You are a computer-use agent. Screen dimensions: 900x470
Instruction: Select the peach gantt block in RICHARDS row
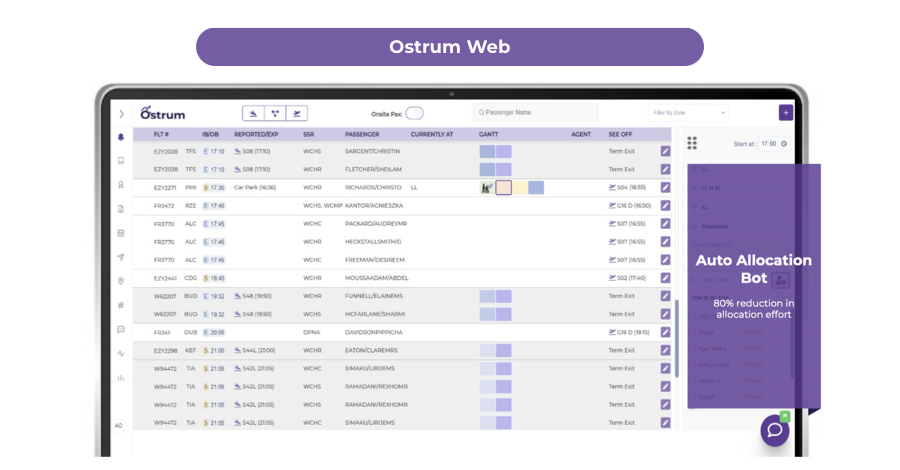503,188
